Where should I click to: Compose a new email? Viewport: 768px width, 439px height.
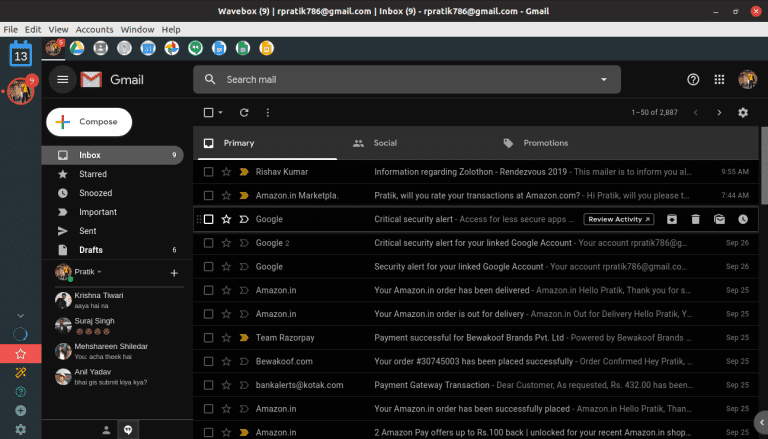89,122
